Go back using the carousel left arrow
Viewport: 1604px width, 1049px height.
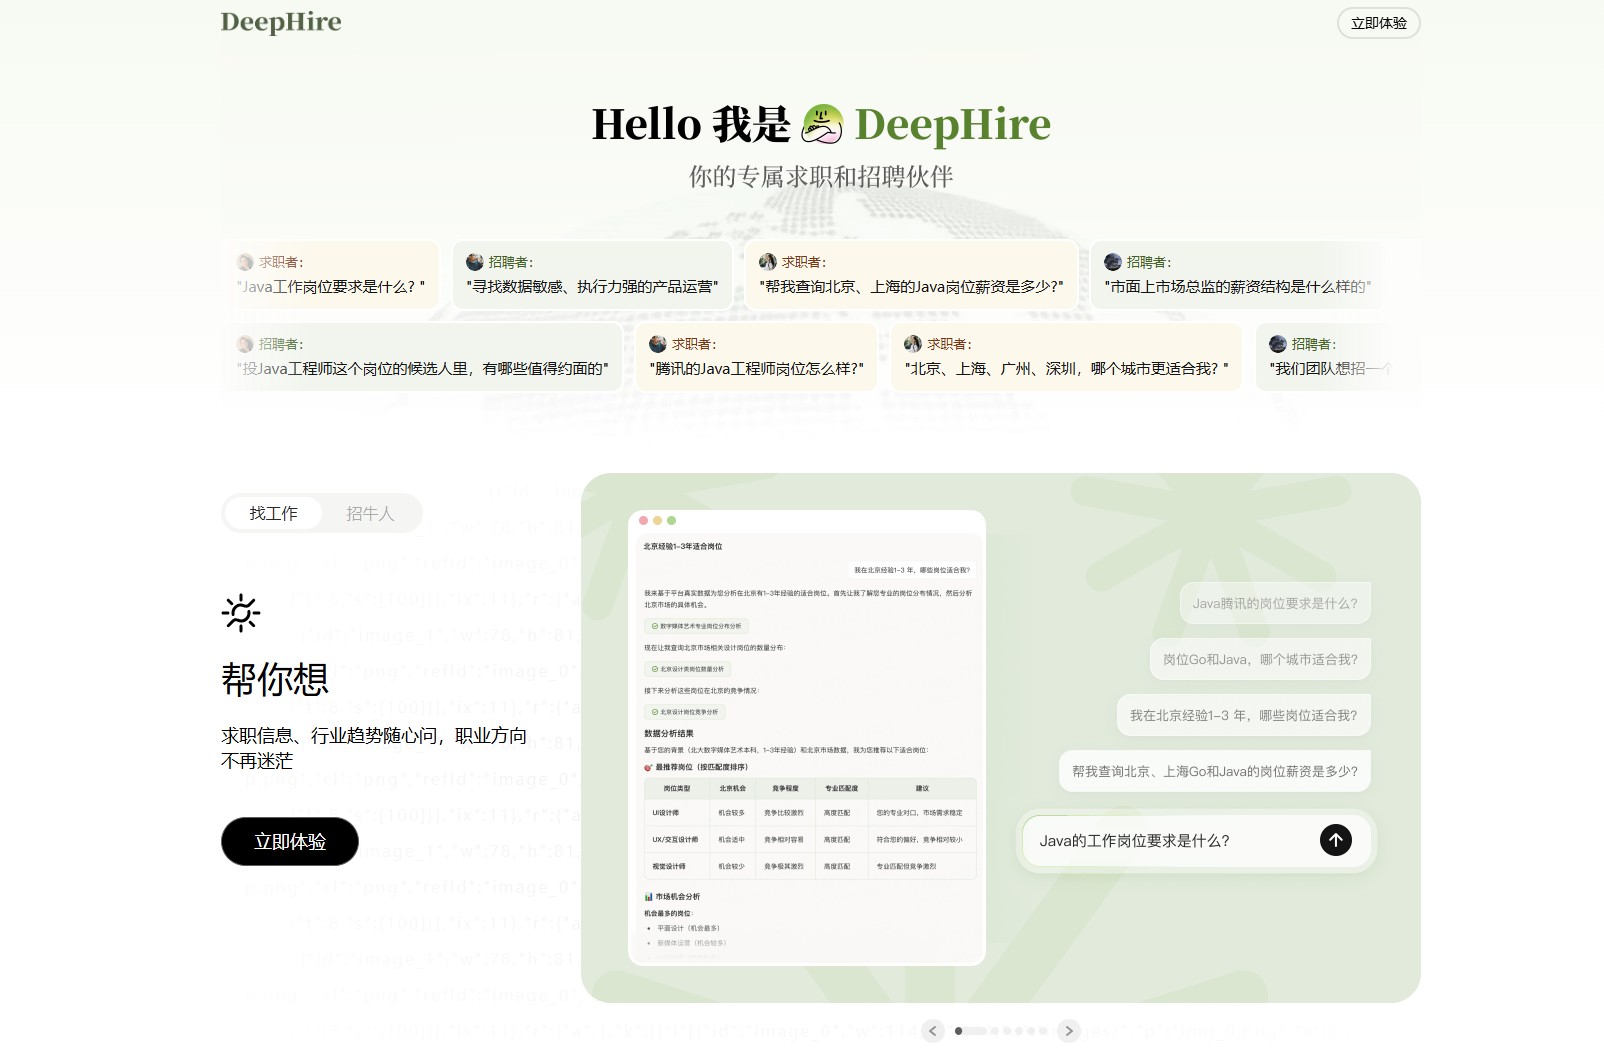[x=933, y=1031]
